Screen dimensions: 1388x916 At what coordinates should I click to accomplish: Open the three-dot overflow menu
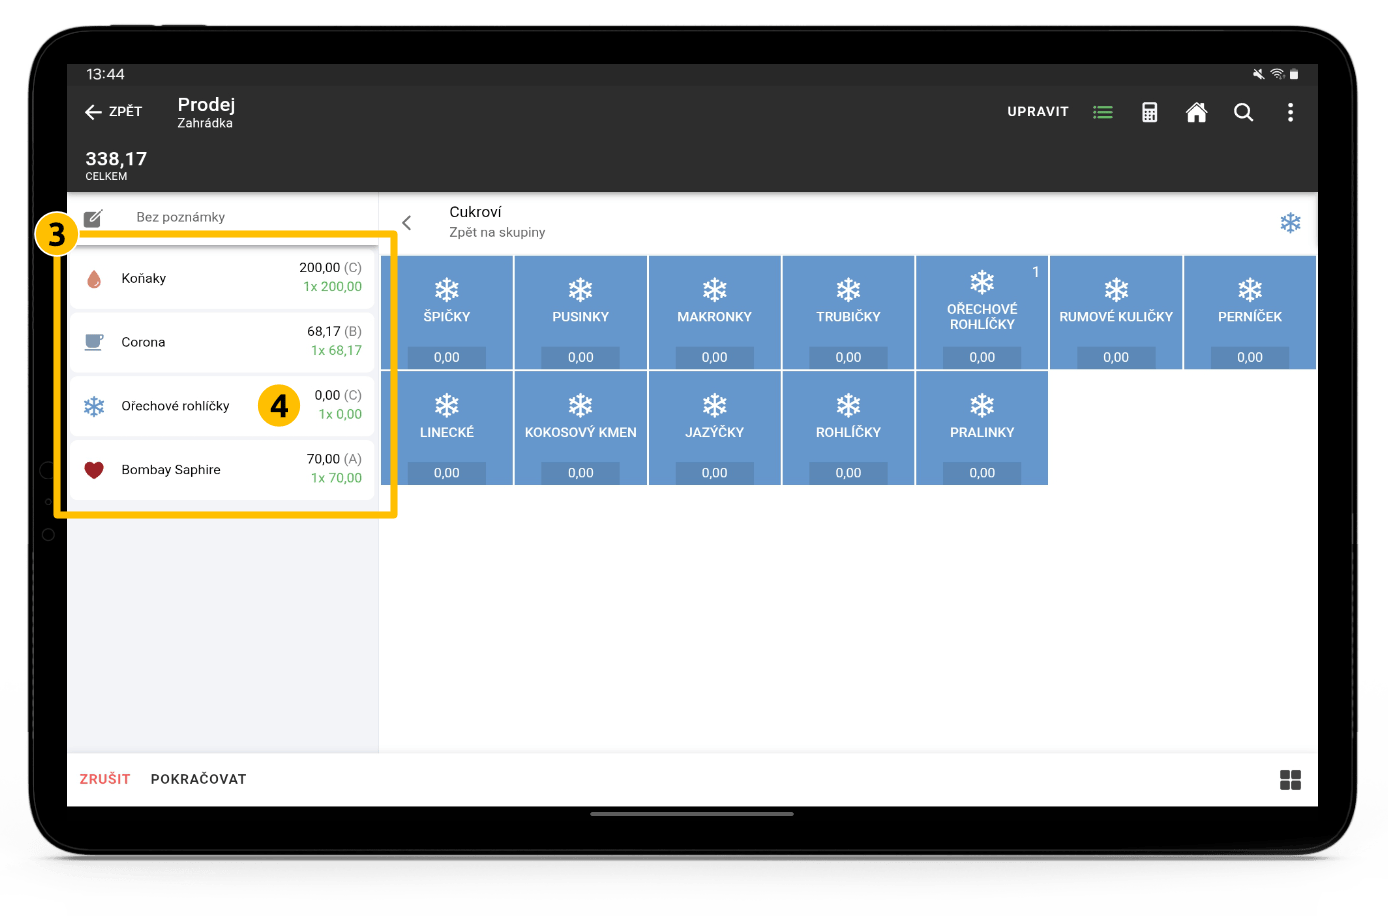coord(1290,112)
